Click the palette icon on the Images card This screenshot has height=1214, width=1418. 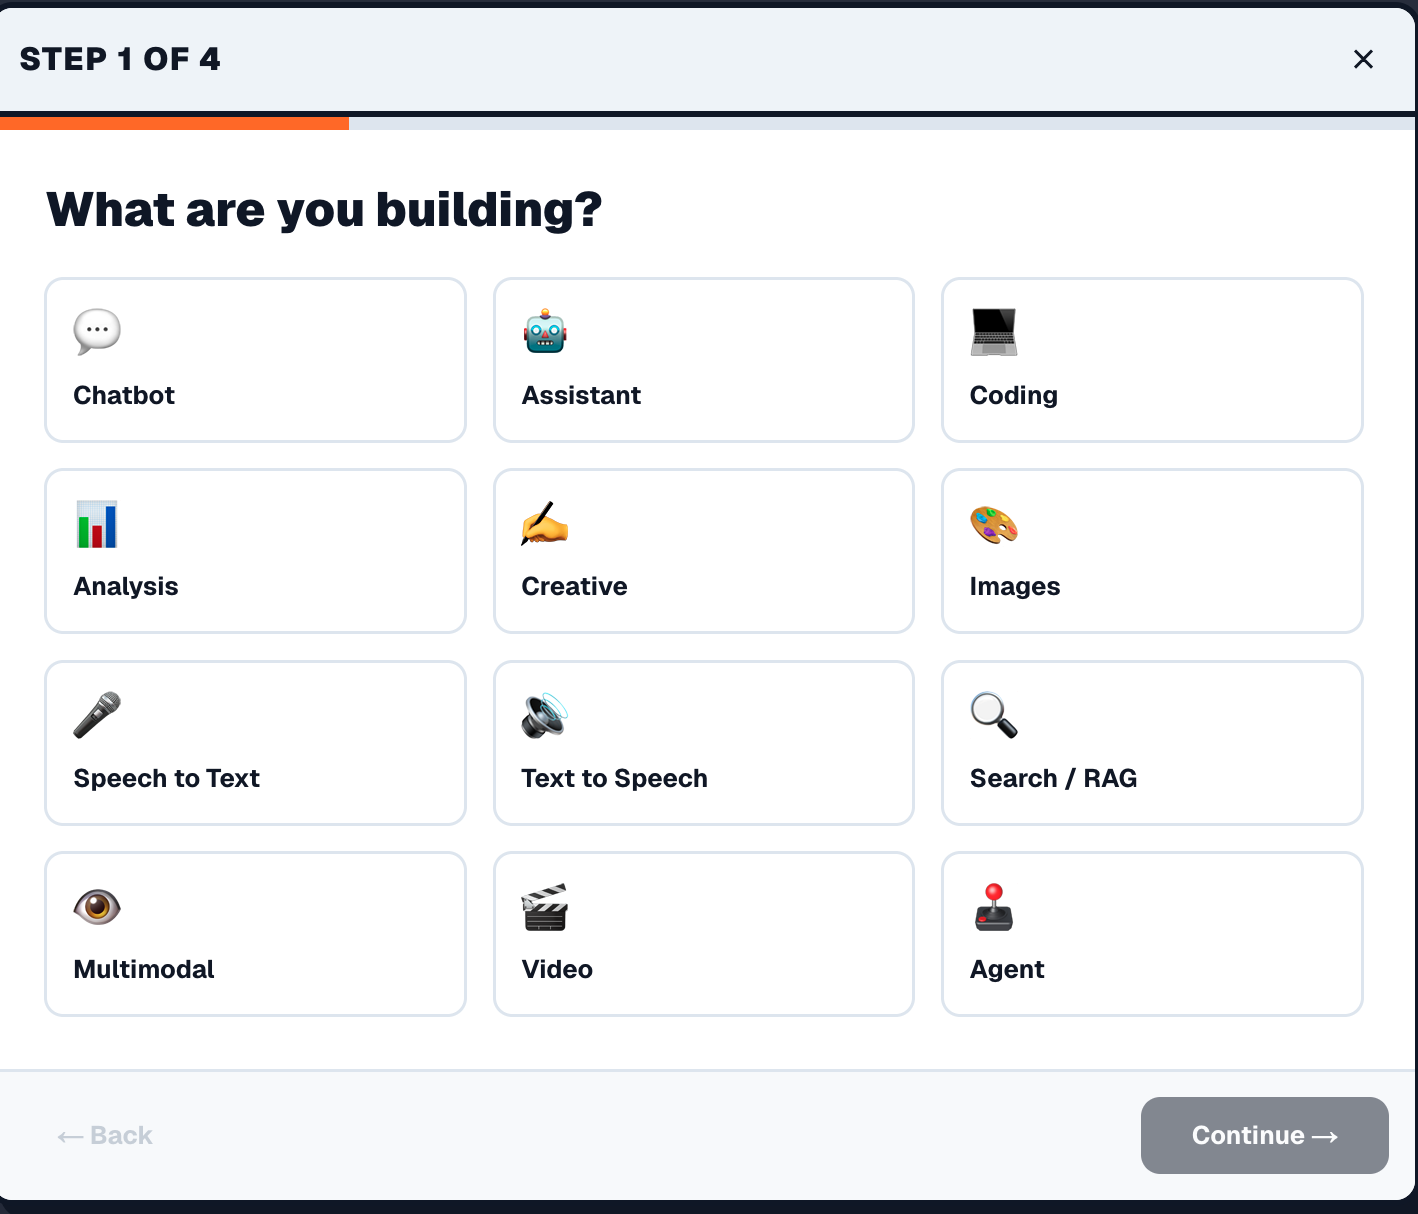993,523
